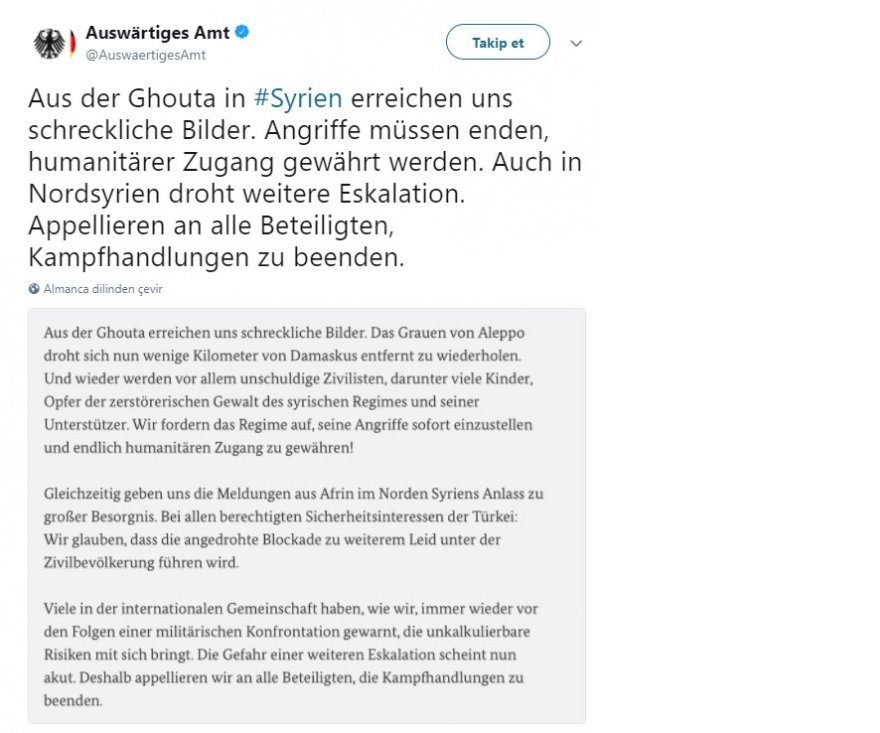
Task: Click the globe translate icon
Action: [x=35, y=289]
